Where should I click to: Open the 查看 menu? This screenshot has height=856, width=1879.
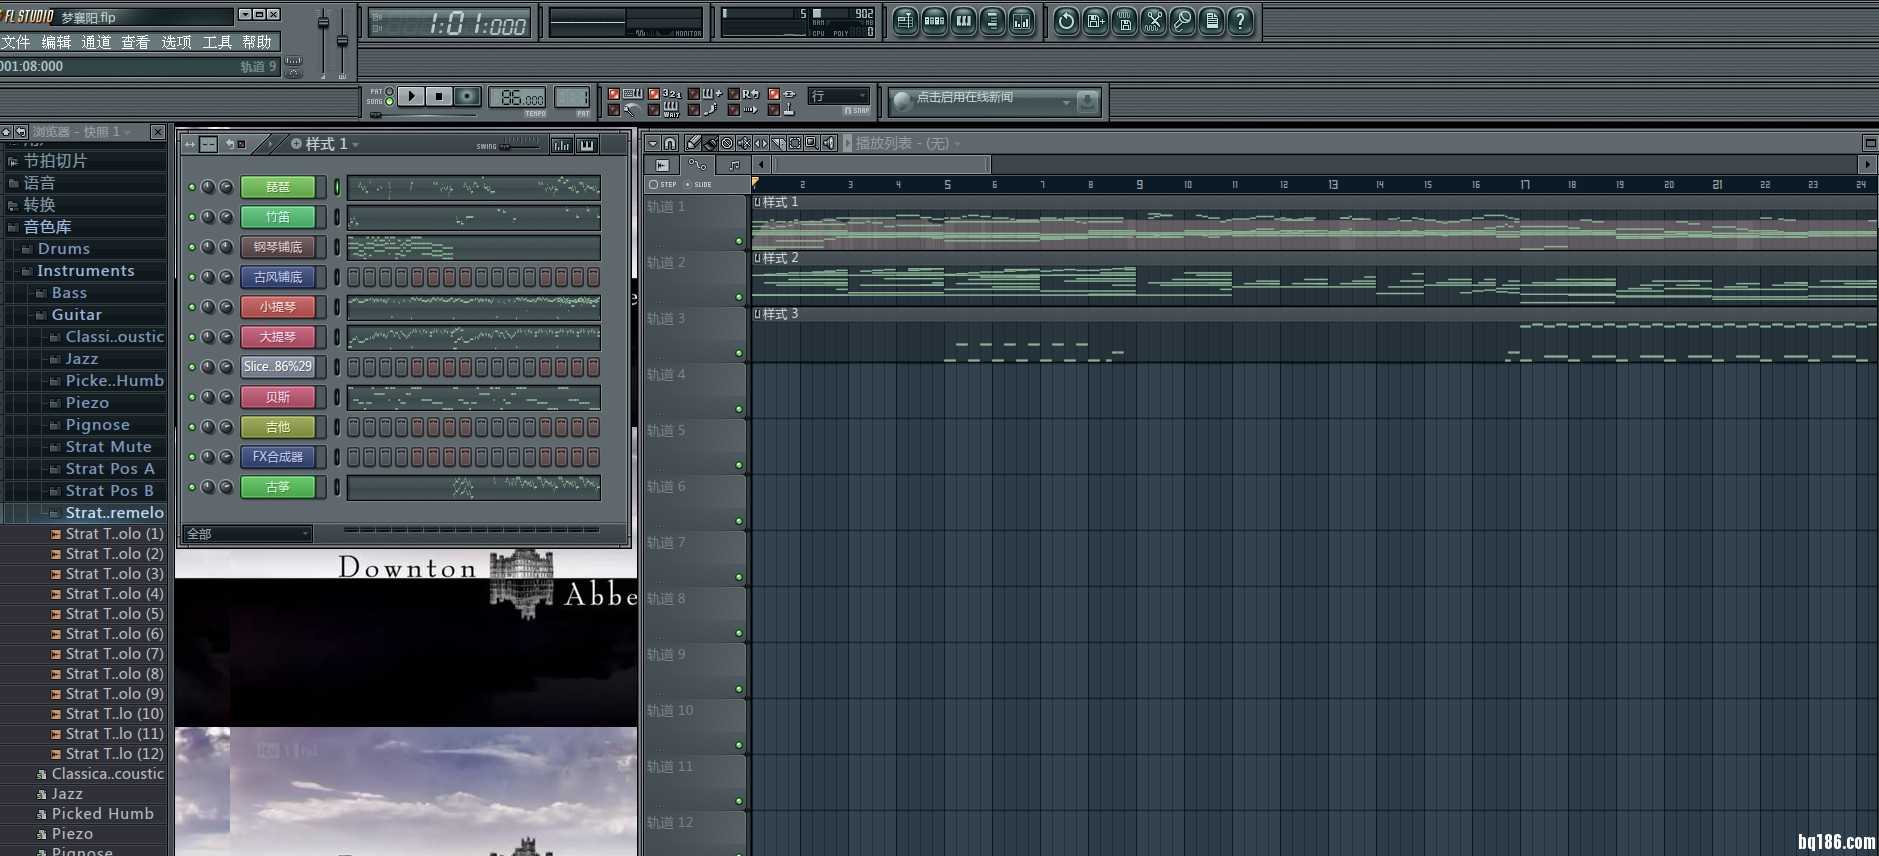click(136, 42)
